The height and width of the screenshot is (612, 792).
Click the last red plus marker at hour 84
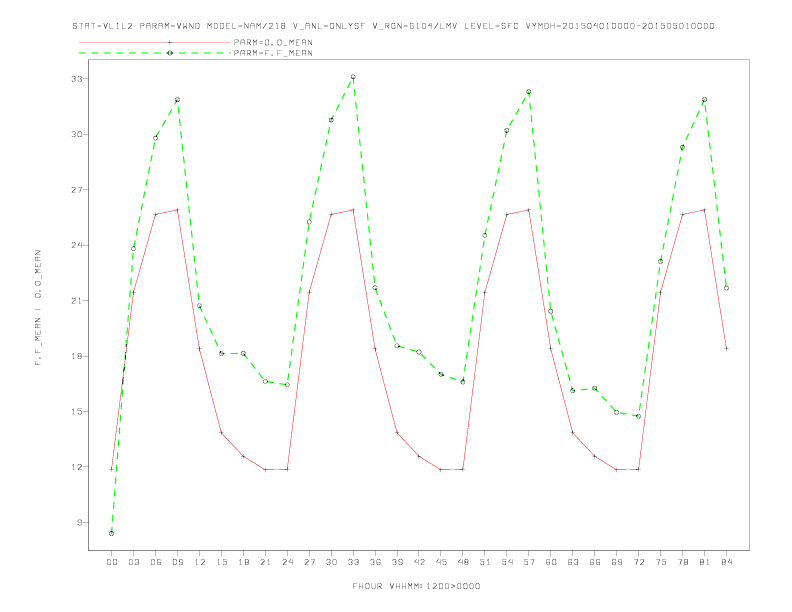pos(726,348)
